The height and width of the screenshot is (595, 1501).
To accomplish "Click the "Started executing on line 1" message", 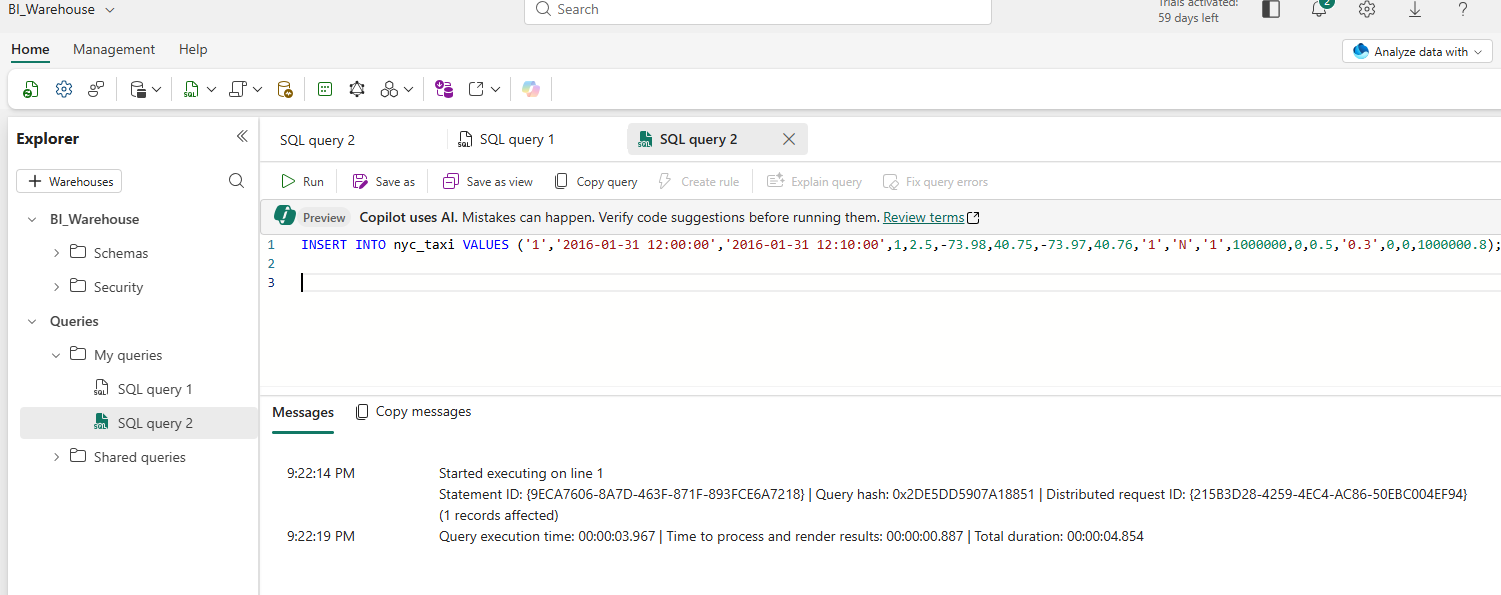I will pos(521,473).
